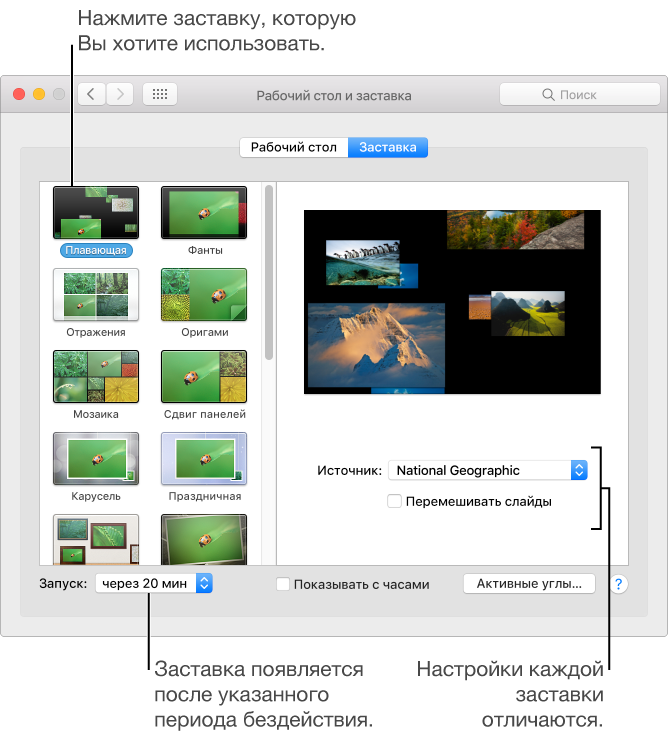This screenshot has width=668, height=740.
Task: Choose the Фанты screensaver thumbnail
Action: pyautogui.click(x=204, y=212)
